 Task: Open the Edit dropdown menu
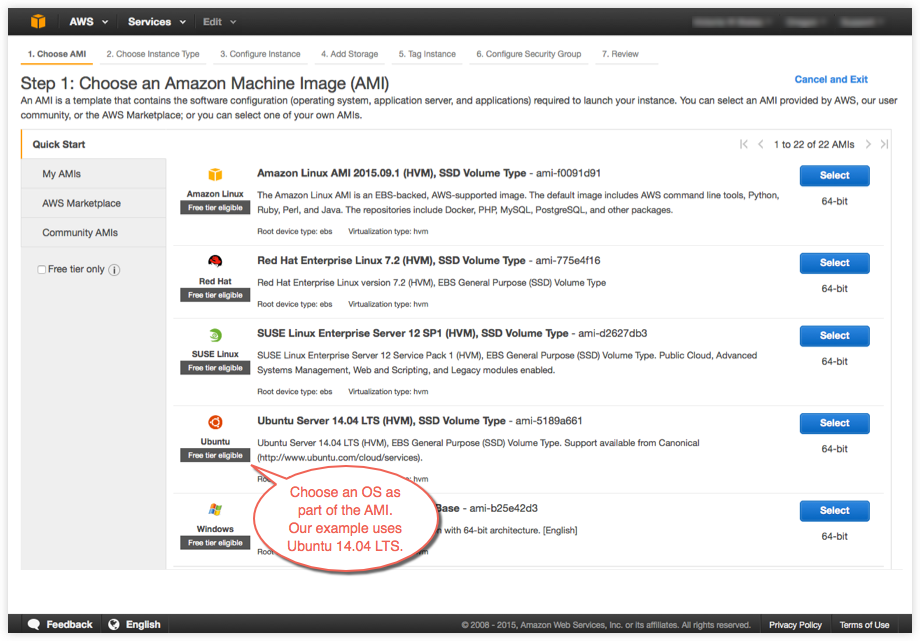point(218,20)
